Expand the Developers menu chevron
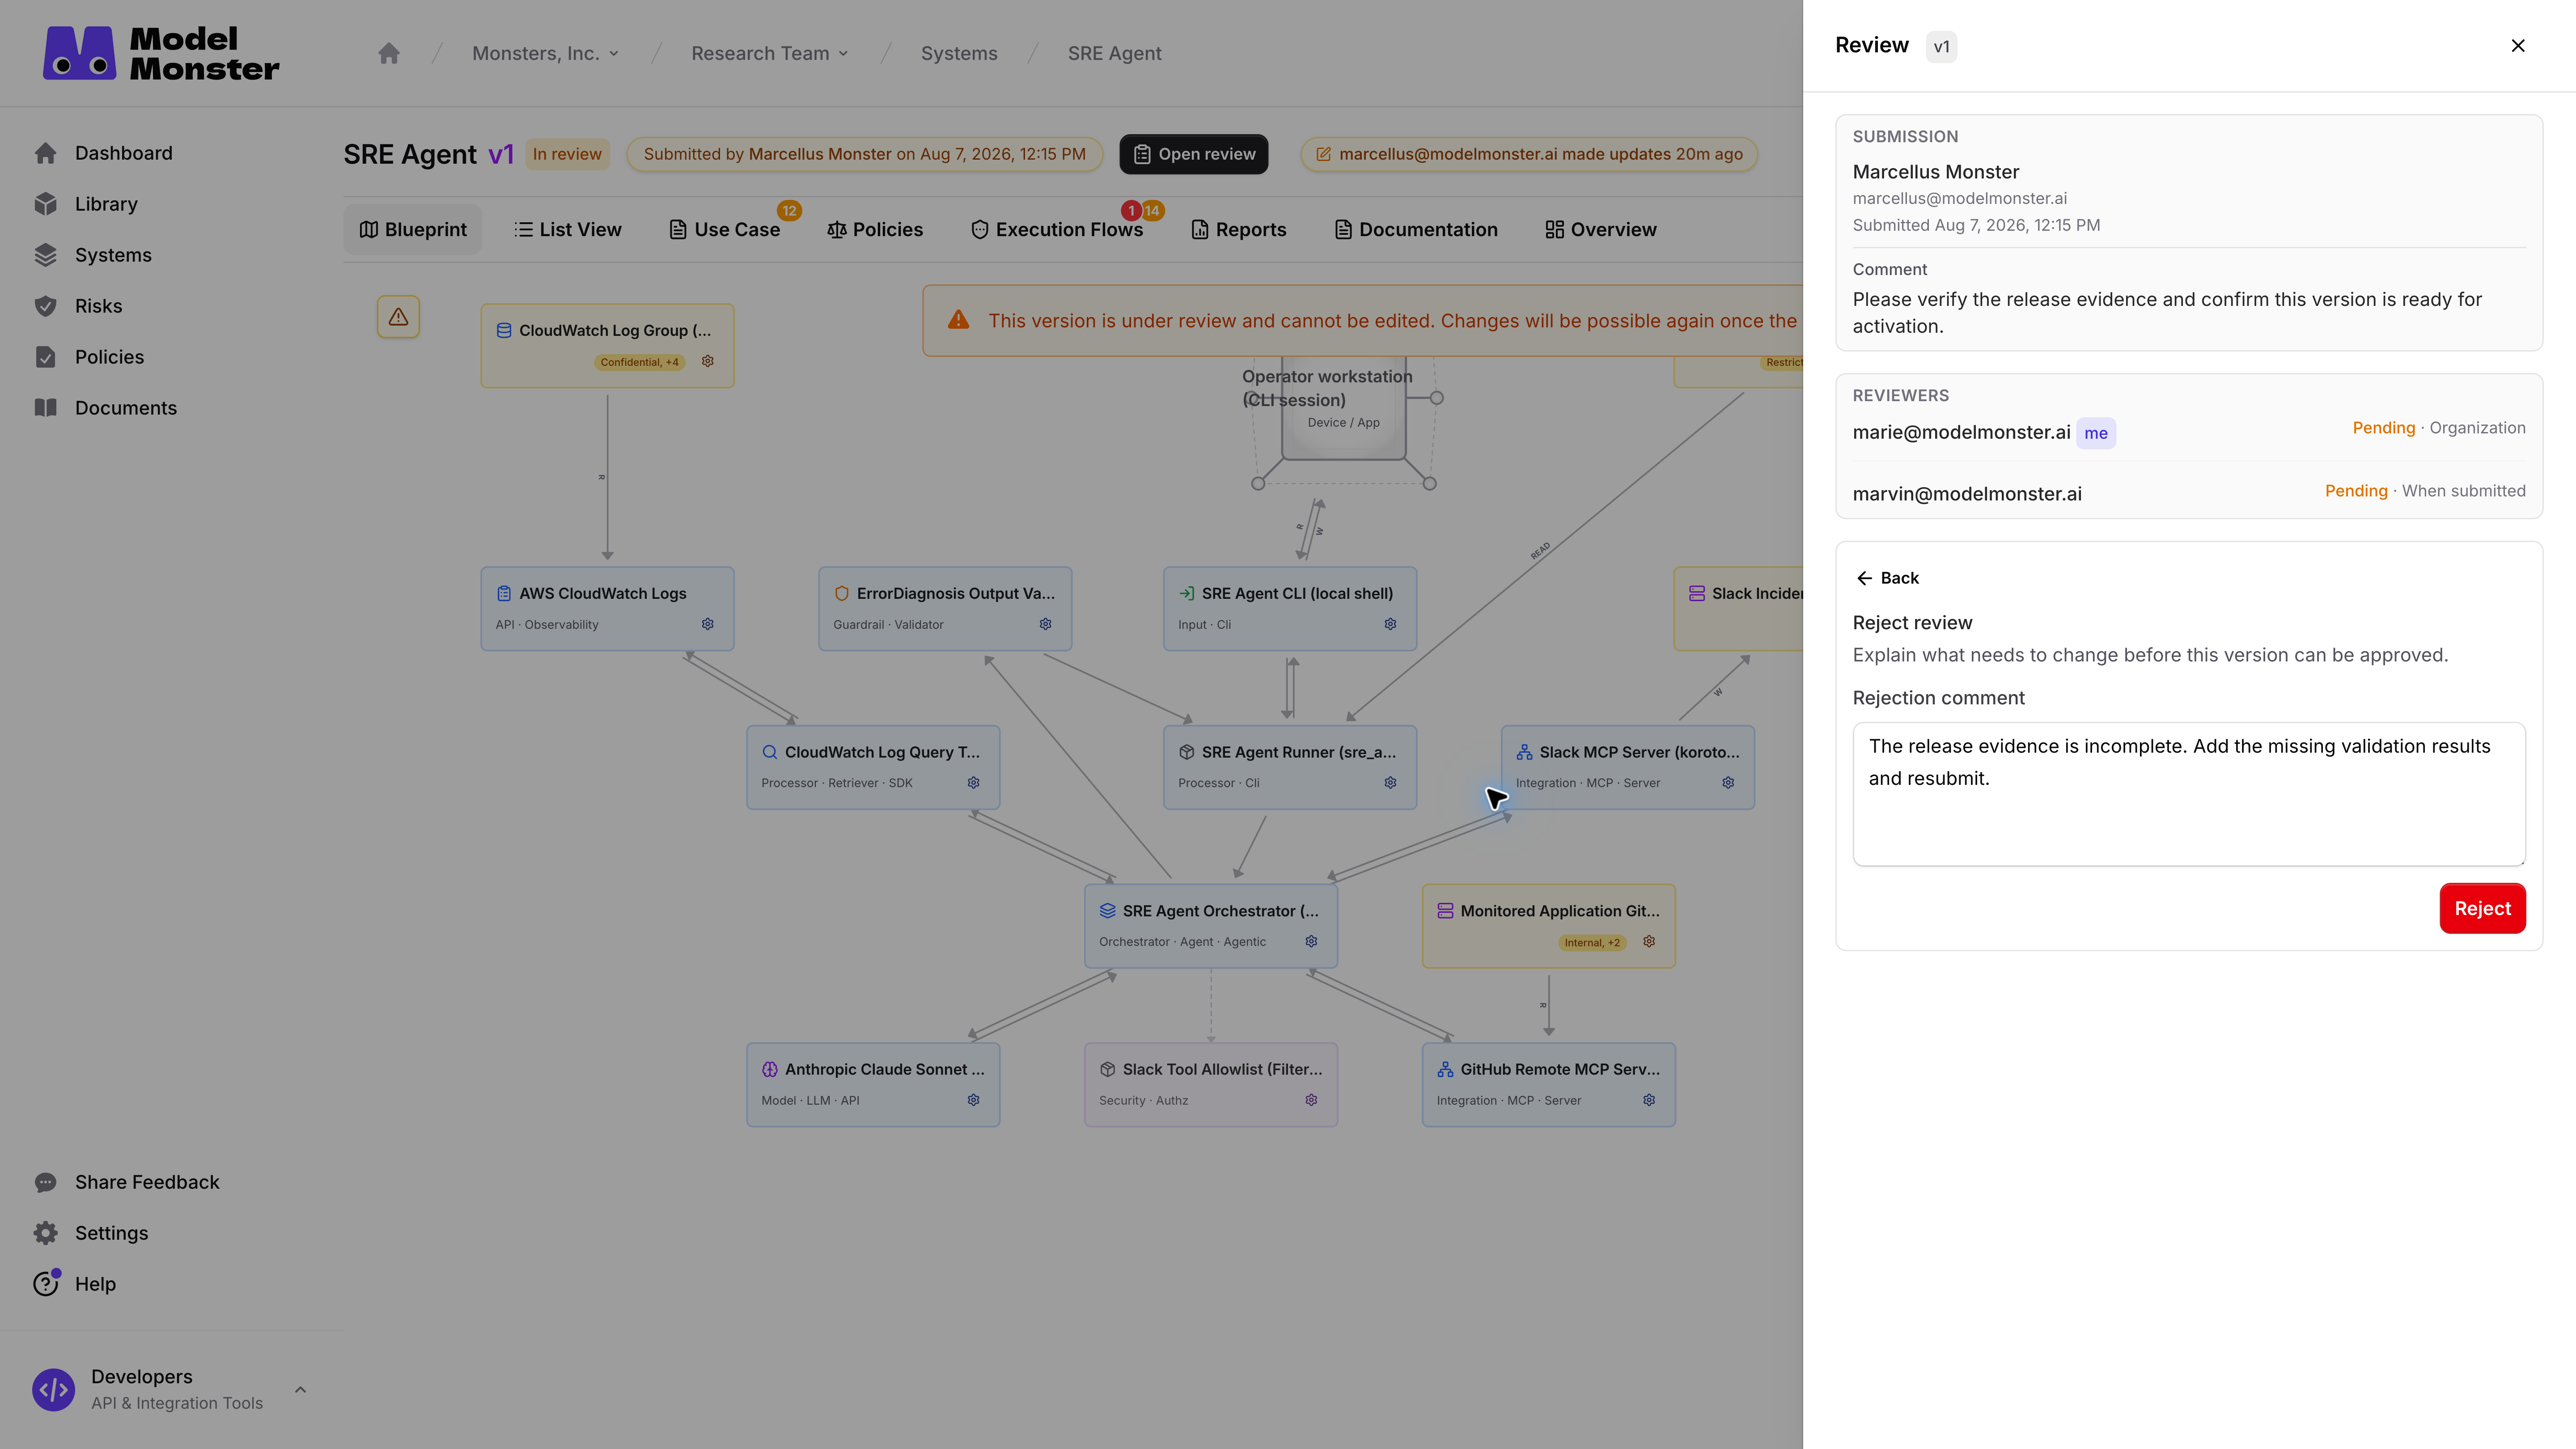Screen dimensions: 2576x1449 coord(300,1390)
